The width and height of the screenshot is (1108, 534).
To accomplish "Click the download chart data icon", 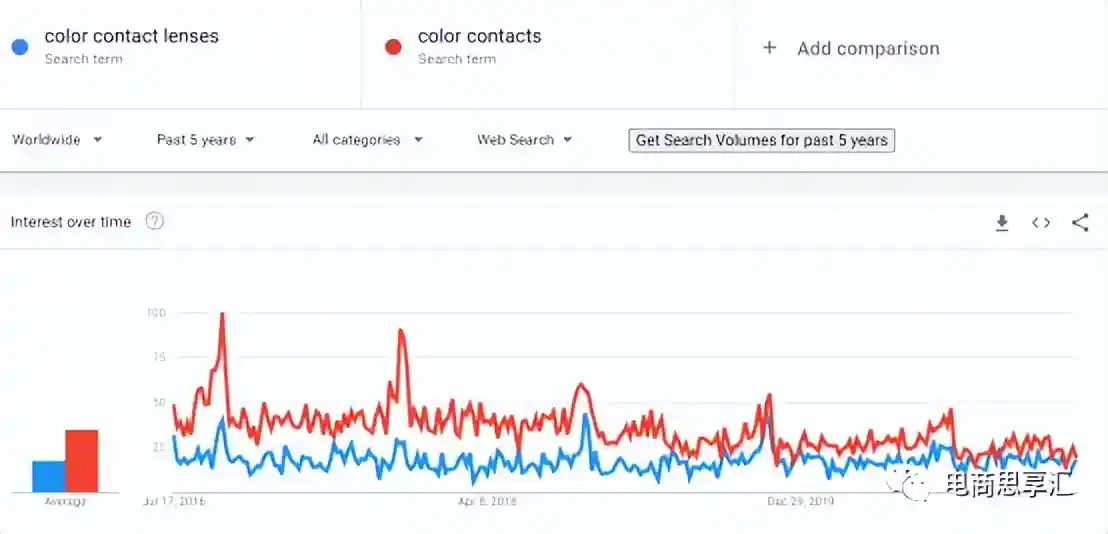I will pyautogui.click(x=1002, y=223).
